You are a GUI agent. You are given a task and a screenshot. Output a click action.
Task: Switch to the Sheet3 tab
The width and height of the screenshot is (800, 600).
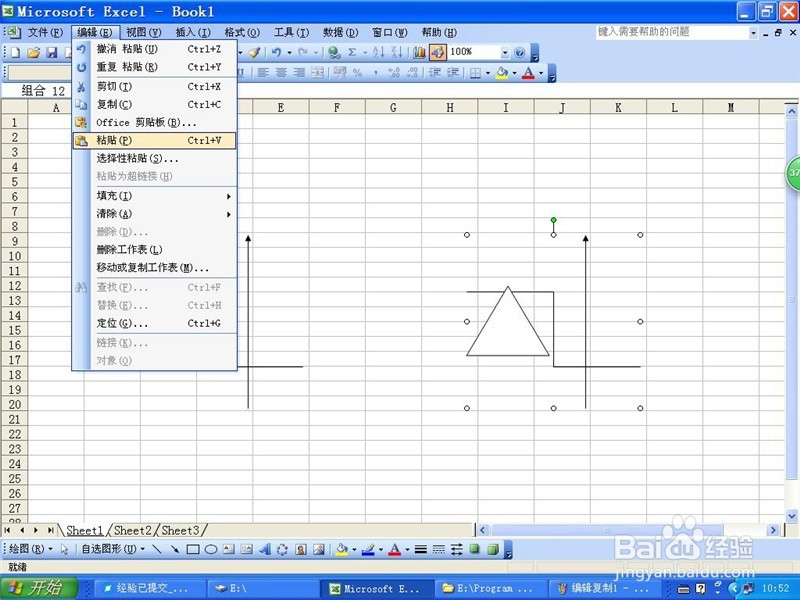(x=180, y=531)
